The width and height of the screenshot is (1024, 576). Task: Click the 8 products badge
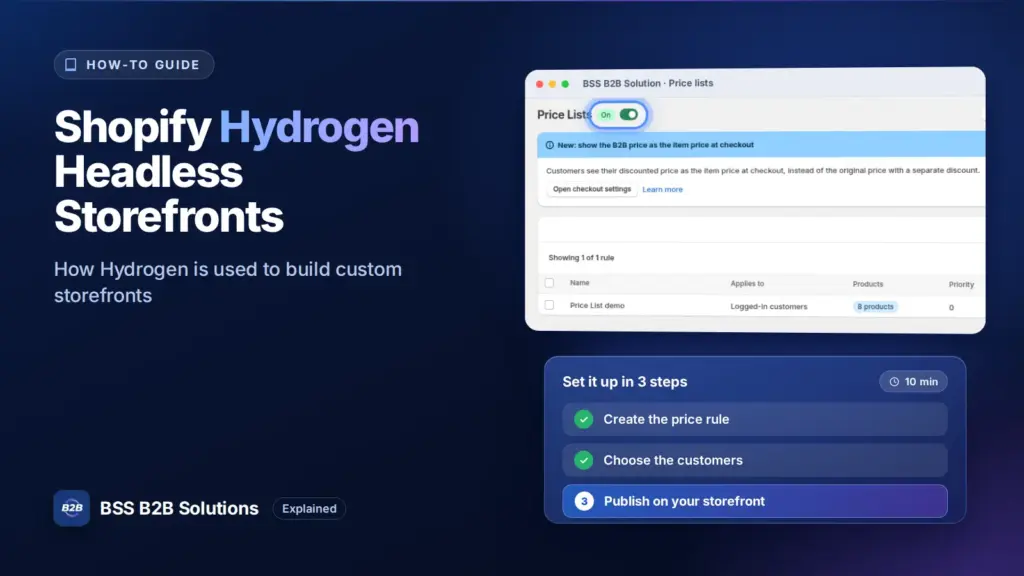[x=875, y=306]
